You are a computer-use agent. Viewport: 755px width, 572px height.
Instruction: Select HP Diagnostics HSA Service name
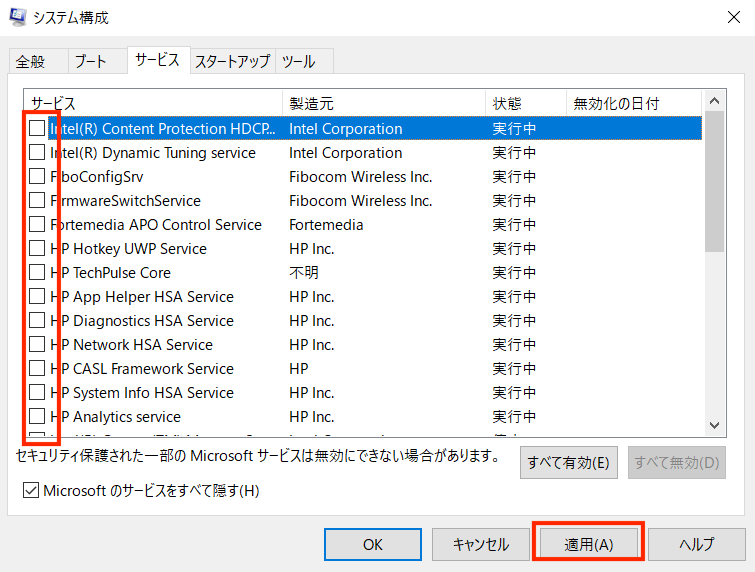142,321
